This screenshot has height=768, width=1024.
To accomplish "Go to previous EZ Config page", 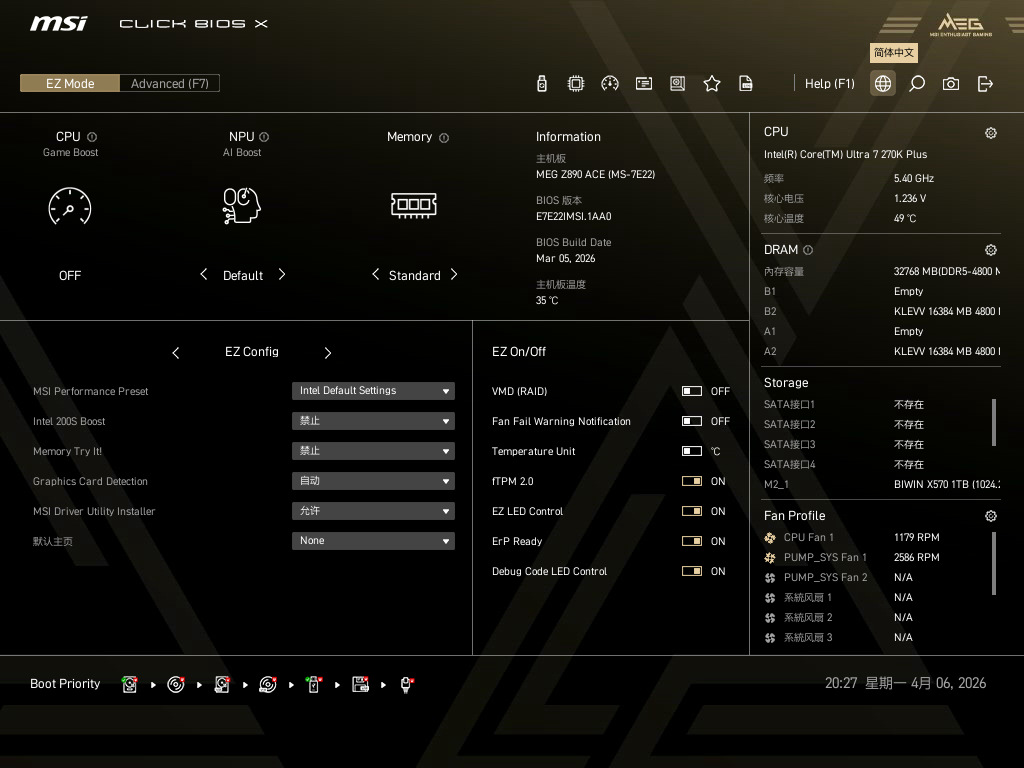I will 176,353.
